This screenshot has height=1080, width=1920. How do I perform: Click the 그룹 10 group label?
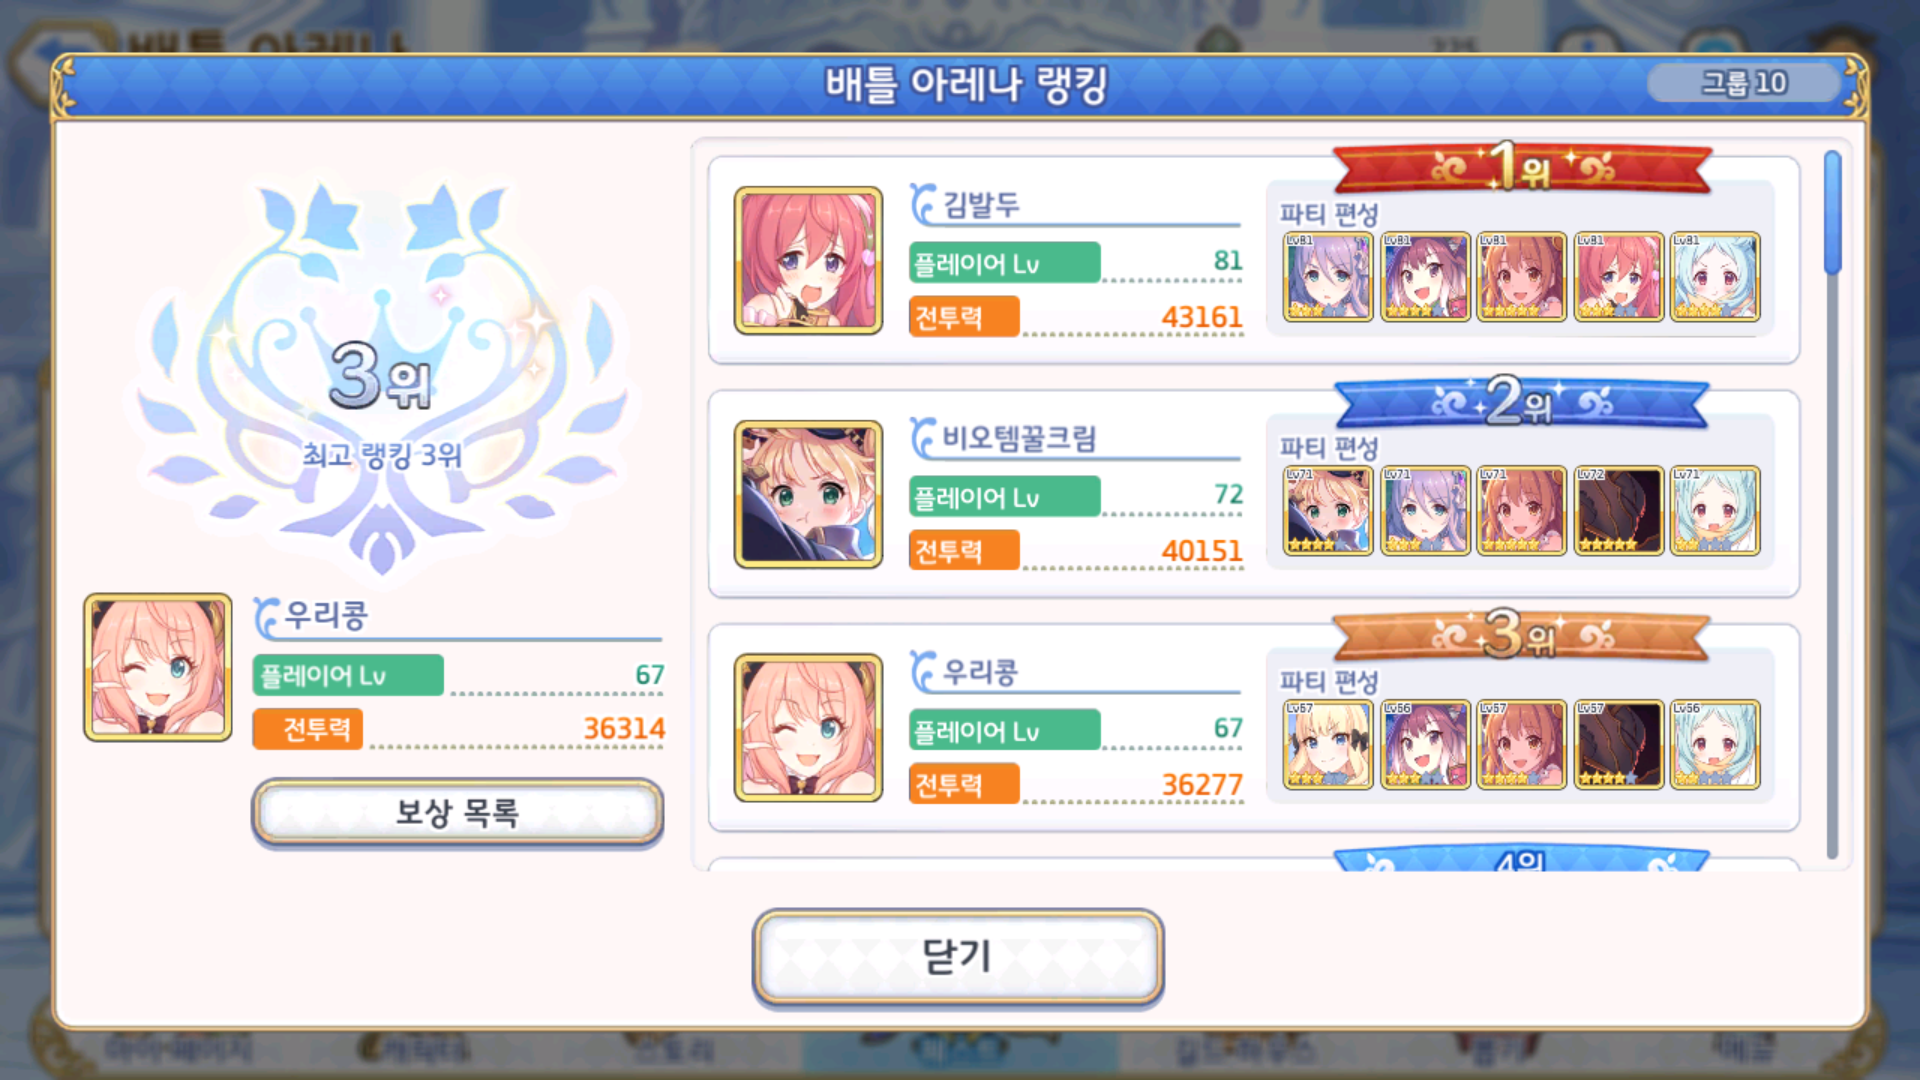tap(1744, 83)
